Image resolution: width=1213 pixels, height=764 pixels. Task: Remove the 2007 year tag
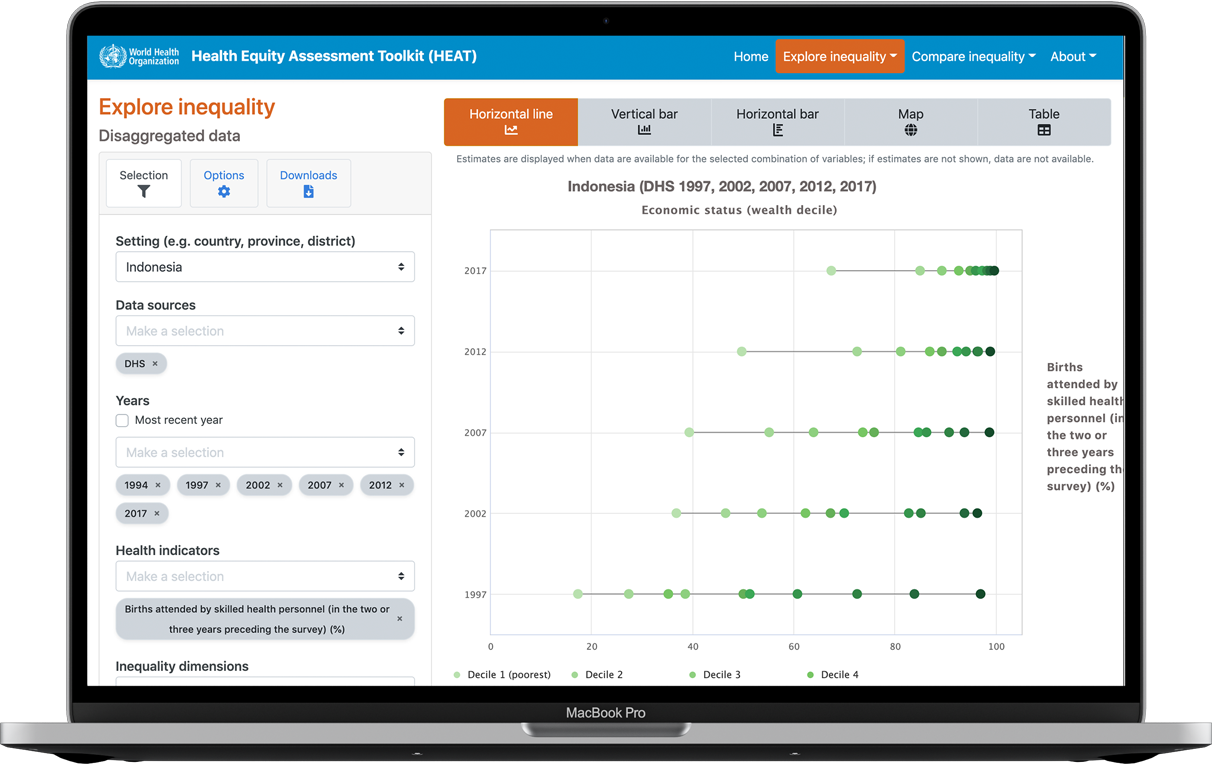341,485
